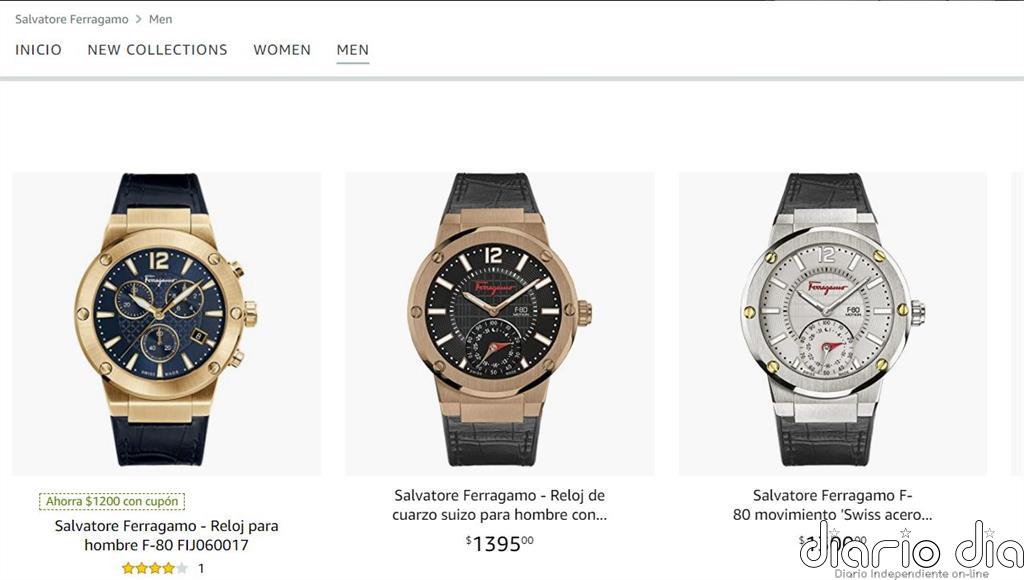
Task: Open Reloj para hombre F-80 FIJ060017 title
Action: pos(167,535)
